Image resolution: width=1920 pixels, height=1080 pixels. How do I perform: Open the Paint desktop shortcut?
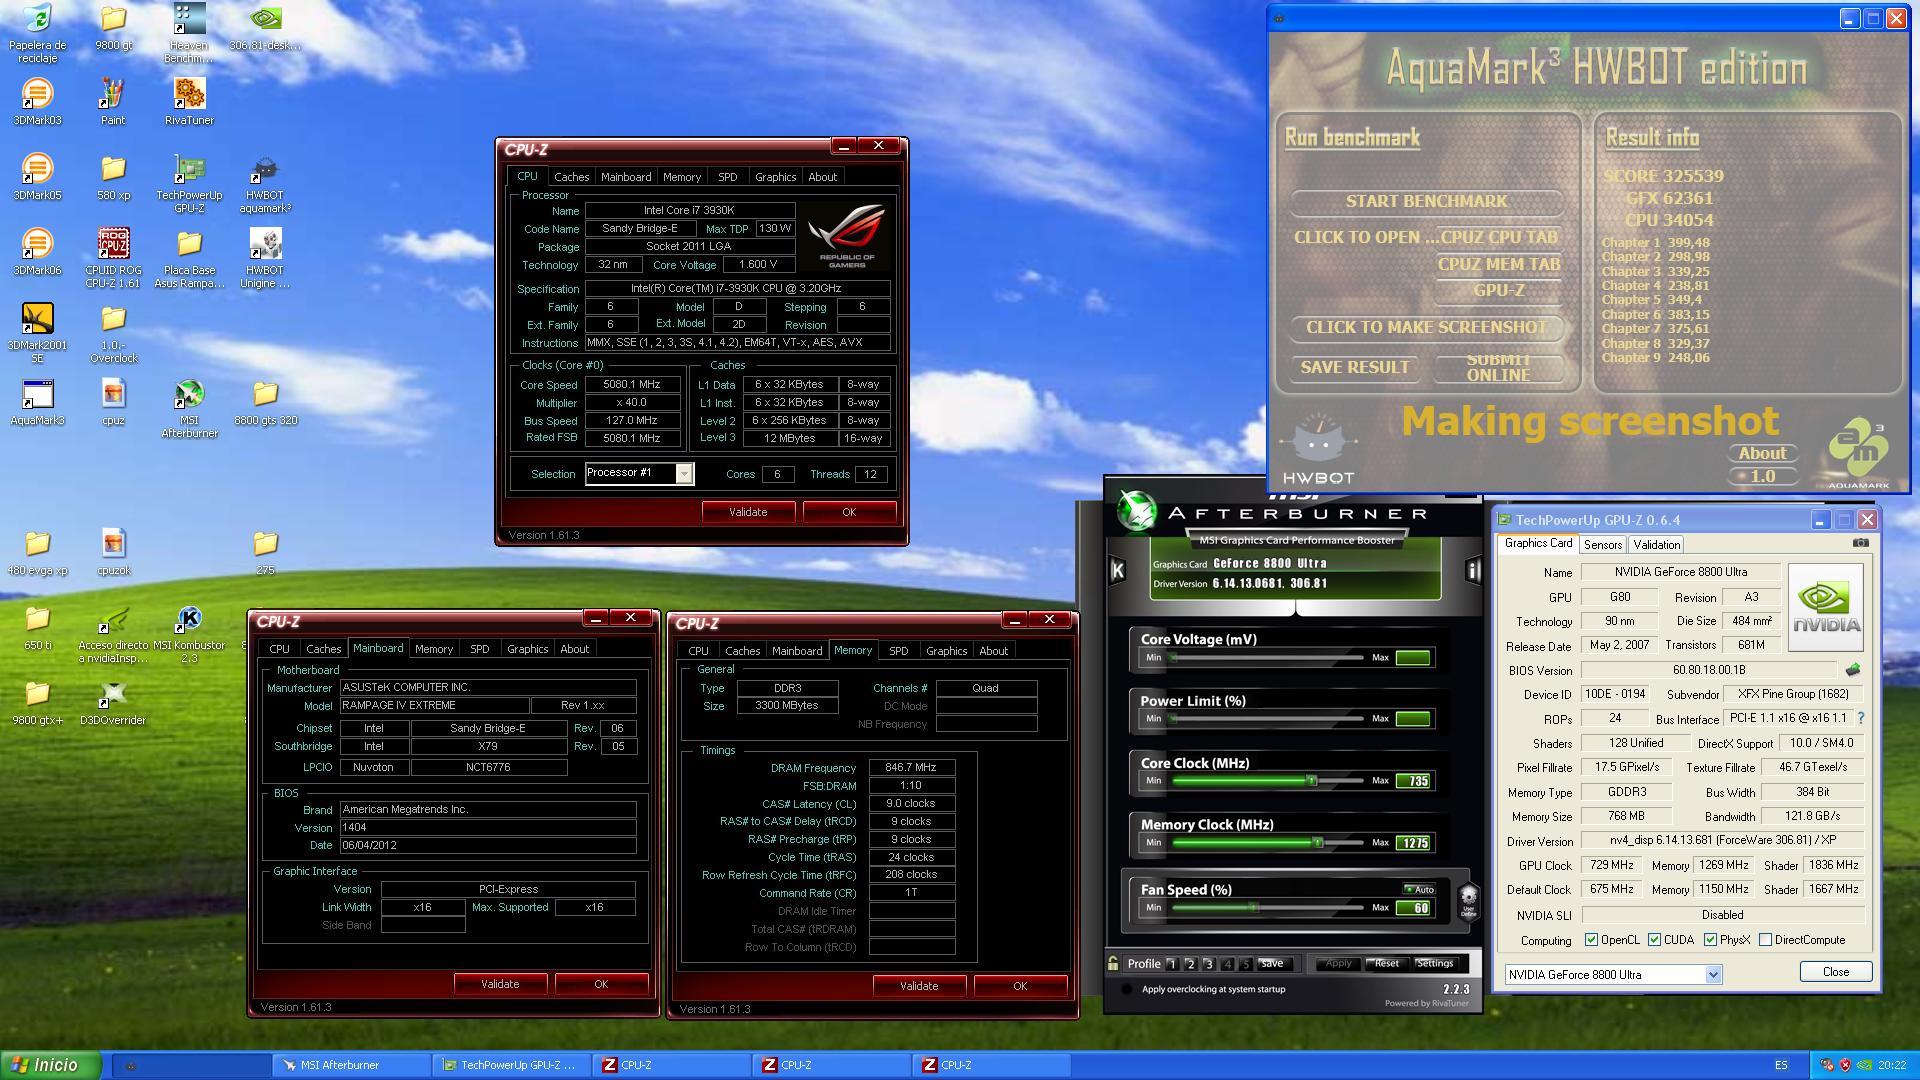click(x=113, y=102)
